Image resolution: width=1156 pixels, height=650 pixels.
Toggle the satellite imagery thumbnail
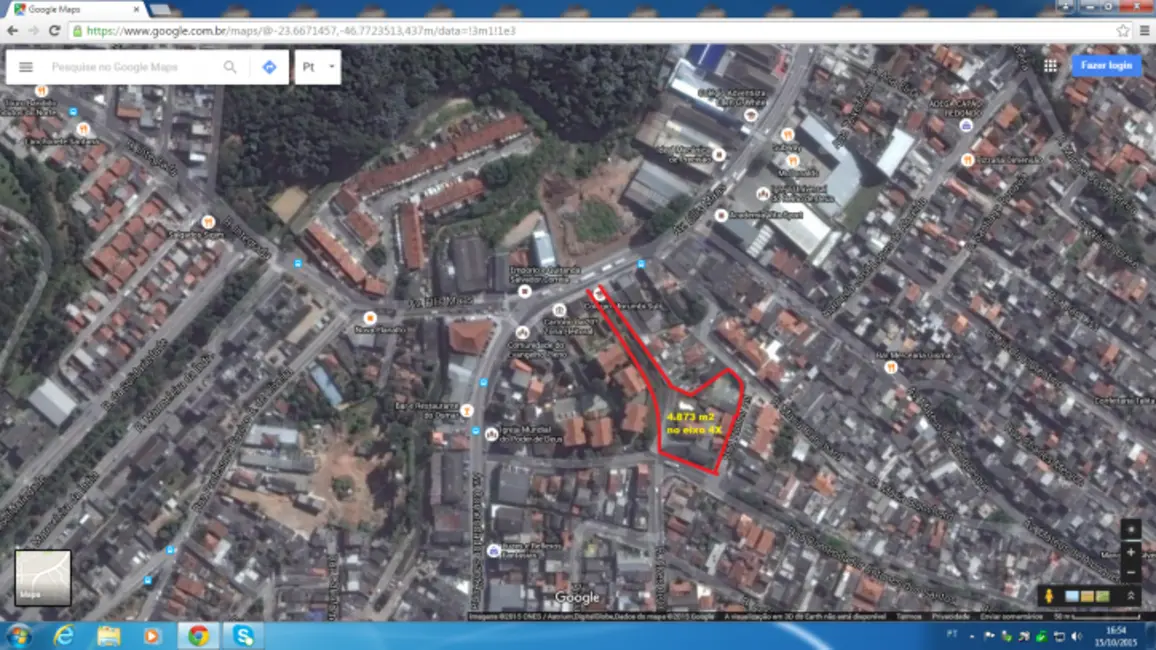(x=1072, y=597)
